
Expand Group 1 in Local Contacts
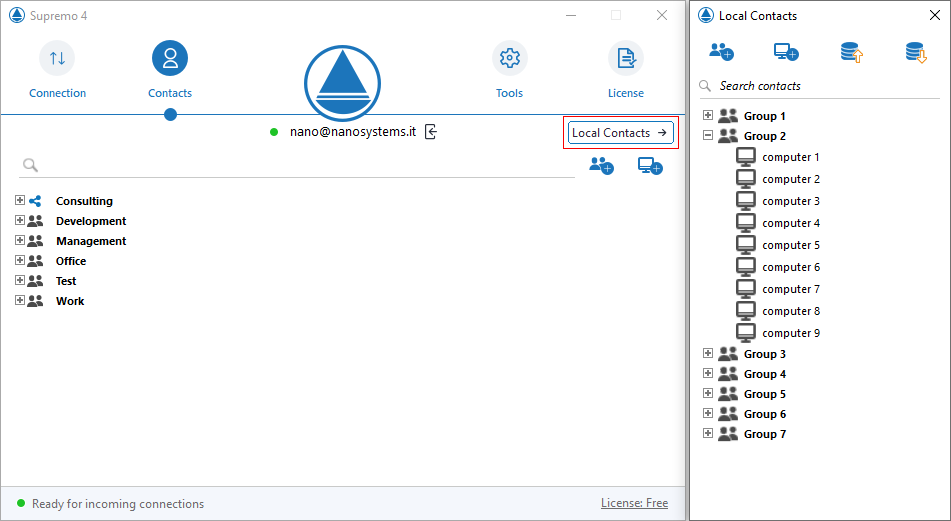click(707, 115)
